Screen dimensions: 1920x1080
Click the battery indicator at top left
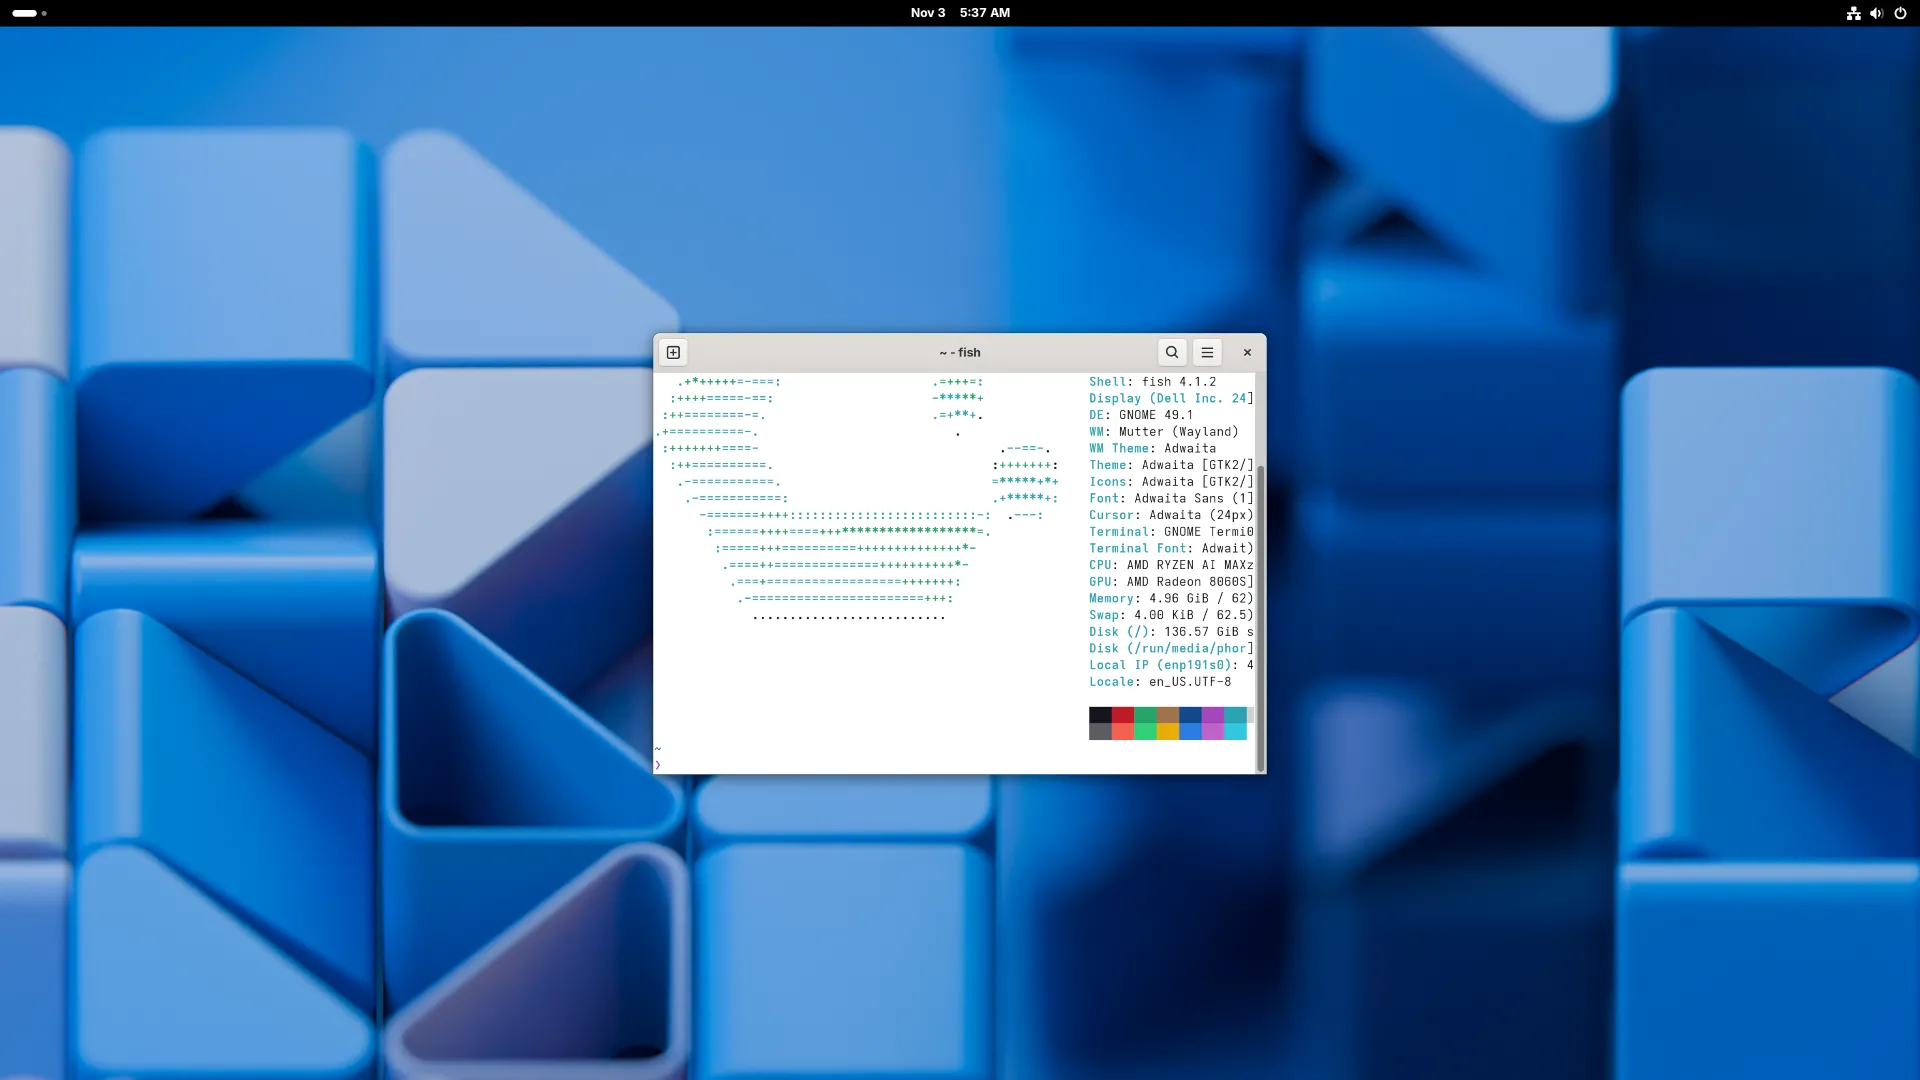[x=25, y=13]
